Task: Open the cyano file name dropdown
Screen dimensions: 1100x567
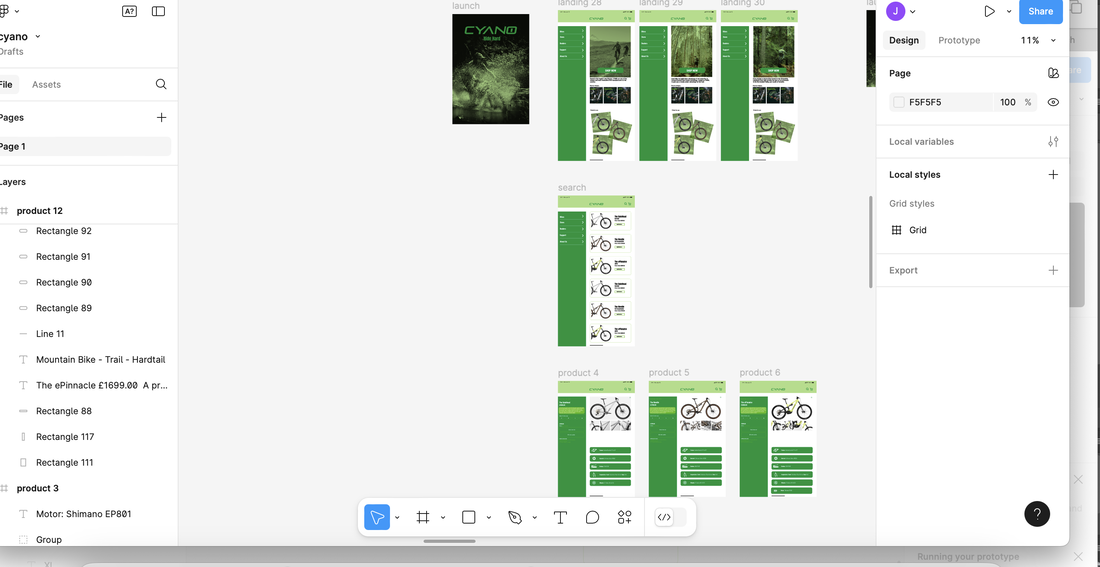Action: pos(38,36)
